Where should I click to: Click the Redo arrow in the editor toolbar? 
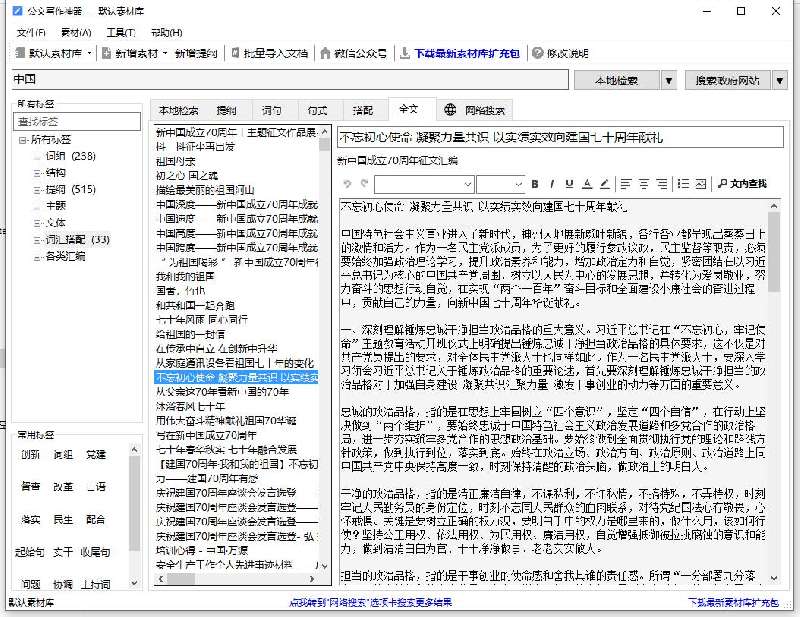click(x=364, y=184)
